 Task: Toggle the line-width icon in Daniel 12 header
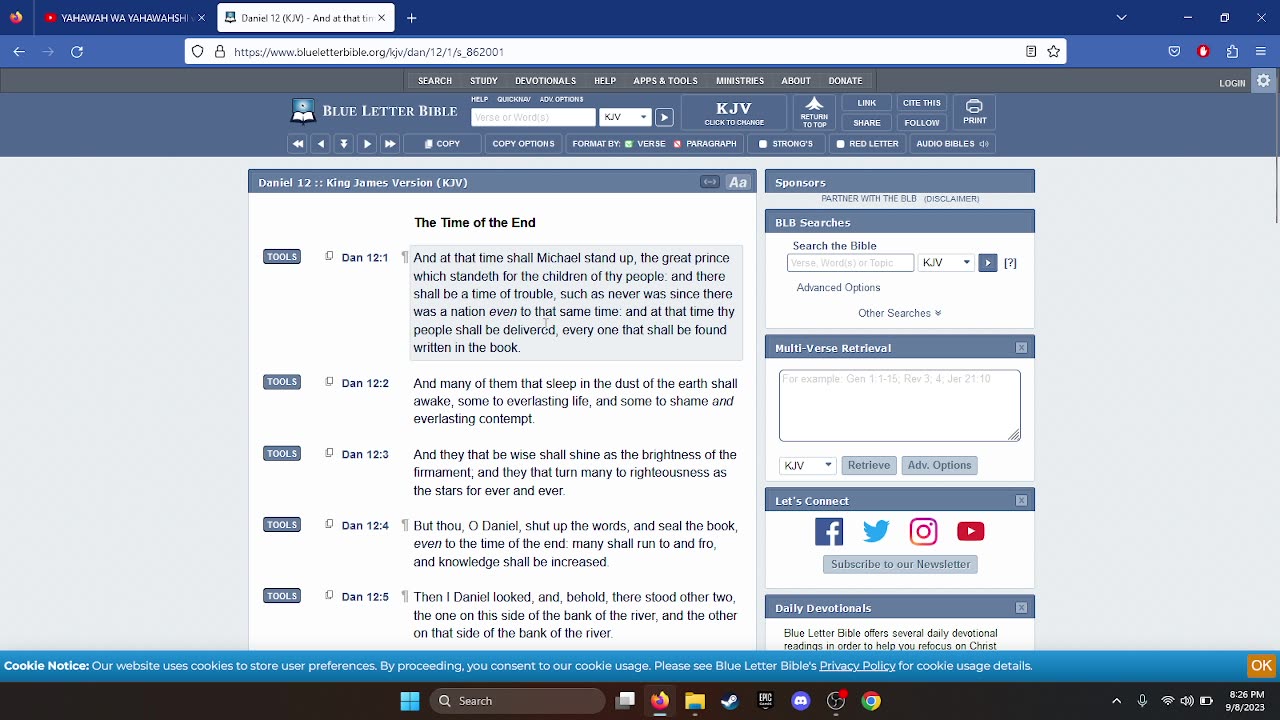(x=710, y=182)
